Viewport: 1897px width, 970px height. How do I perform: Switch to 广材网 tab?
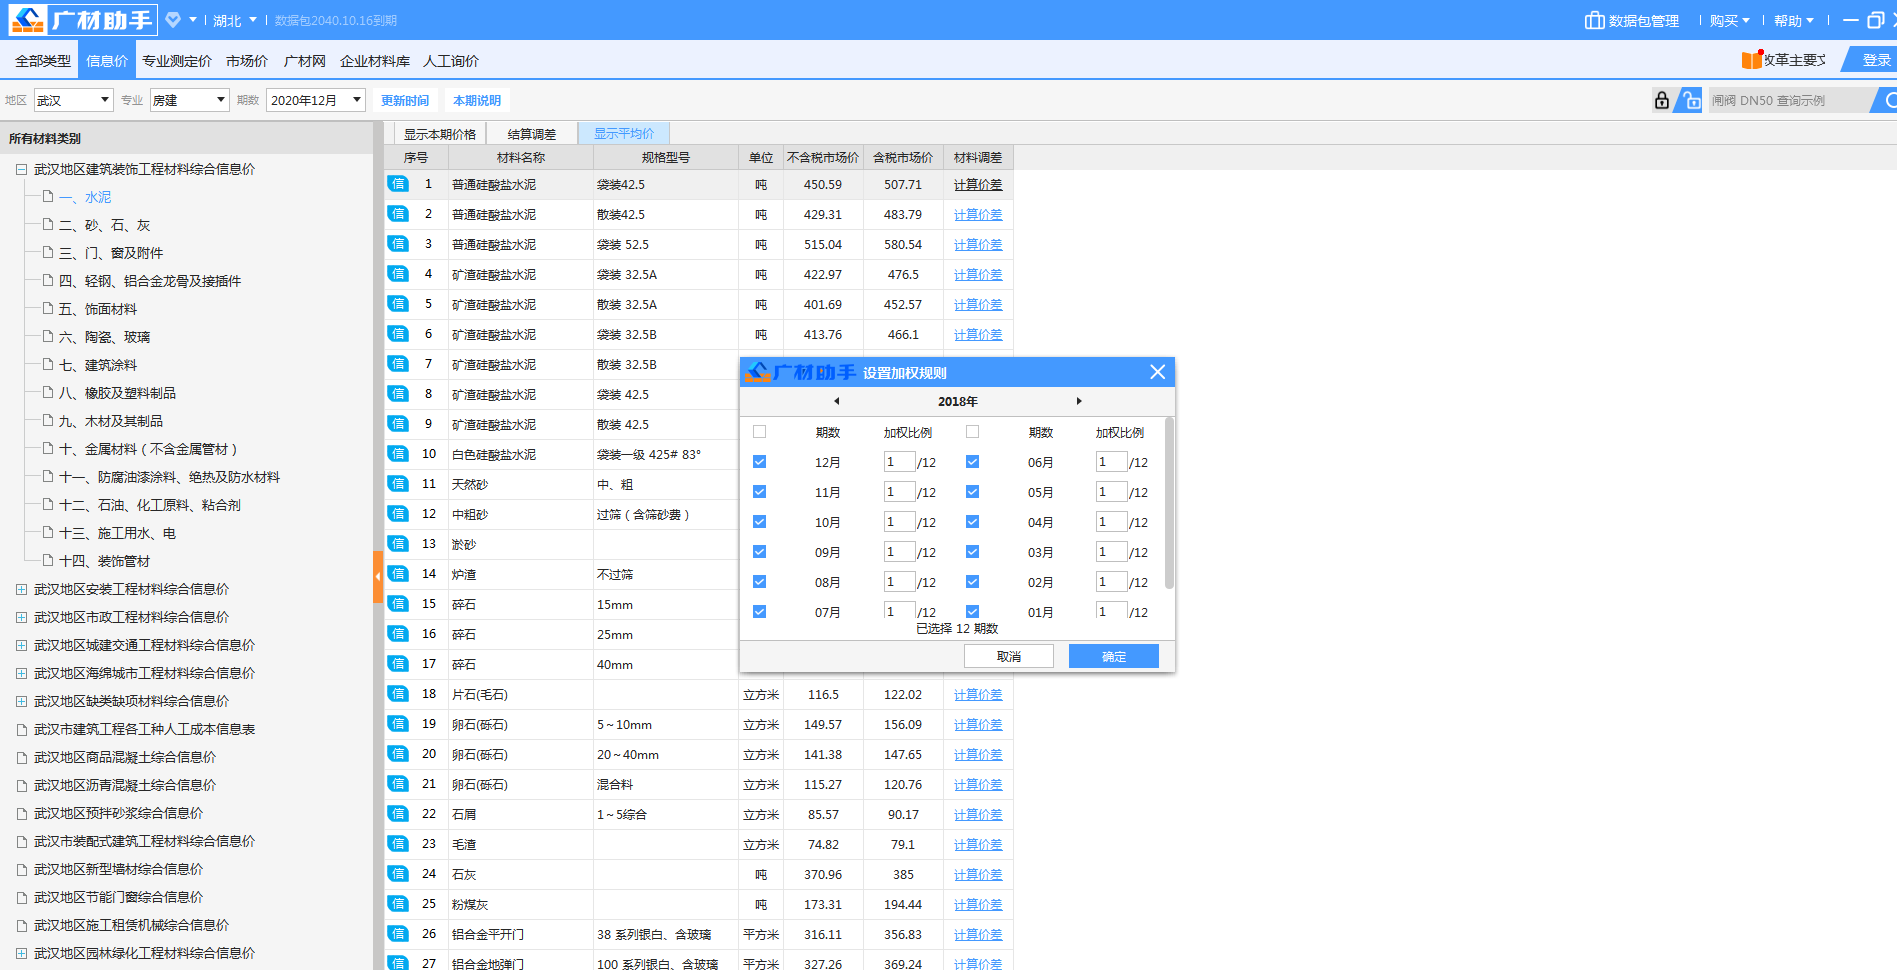point(305,61)
